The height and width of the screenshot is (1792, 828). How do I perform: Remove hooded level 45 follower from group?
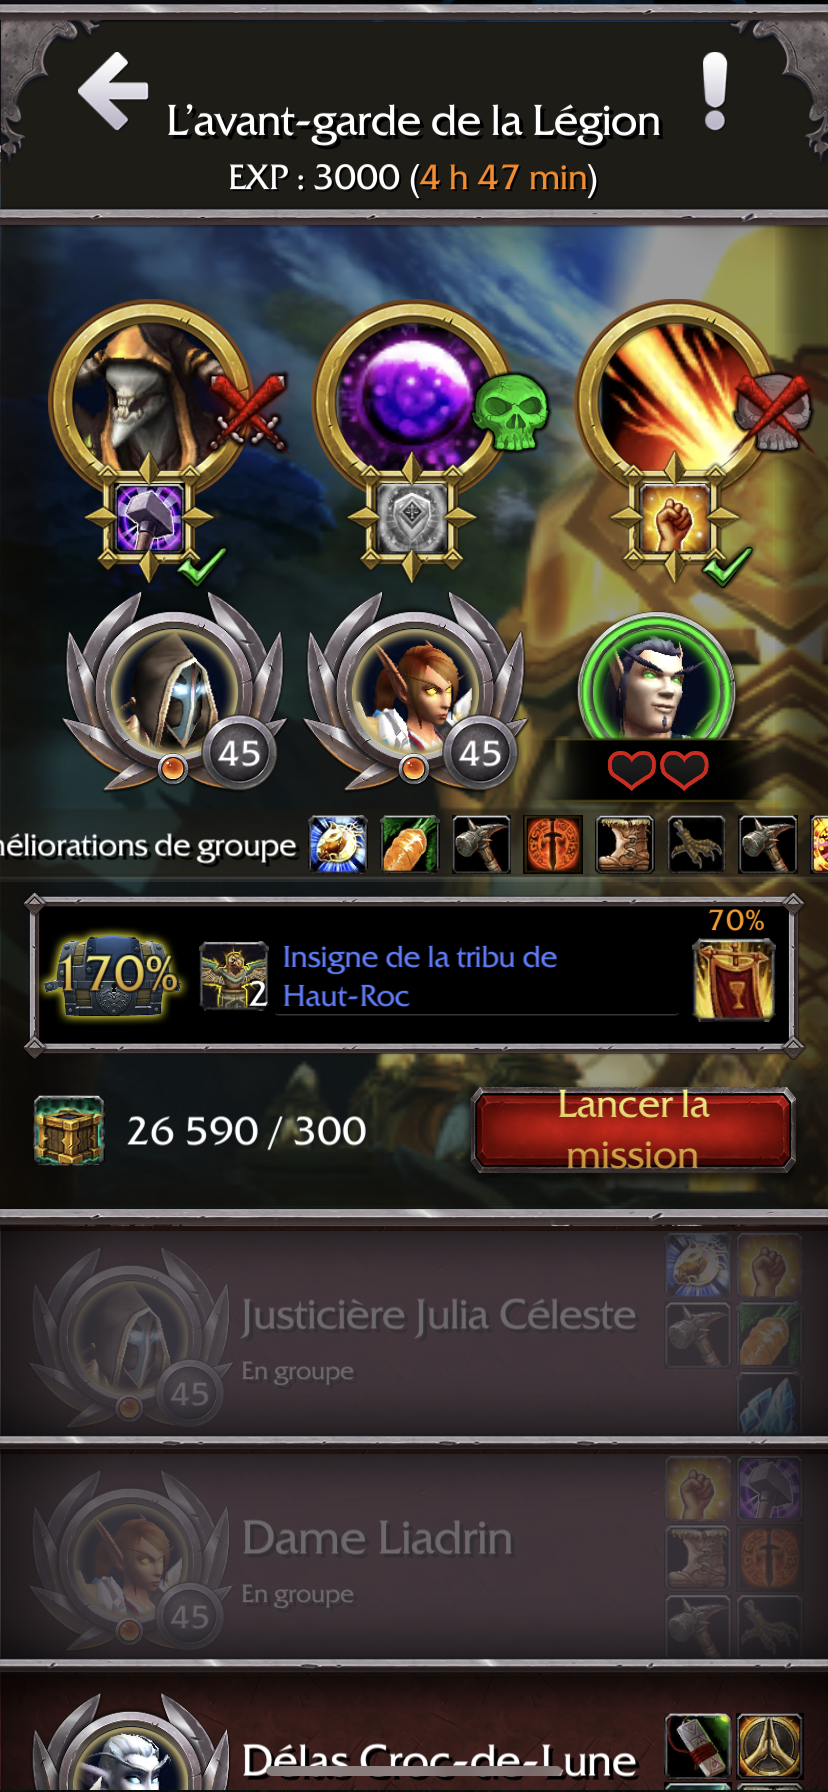(x=174, y=691)
